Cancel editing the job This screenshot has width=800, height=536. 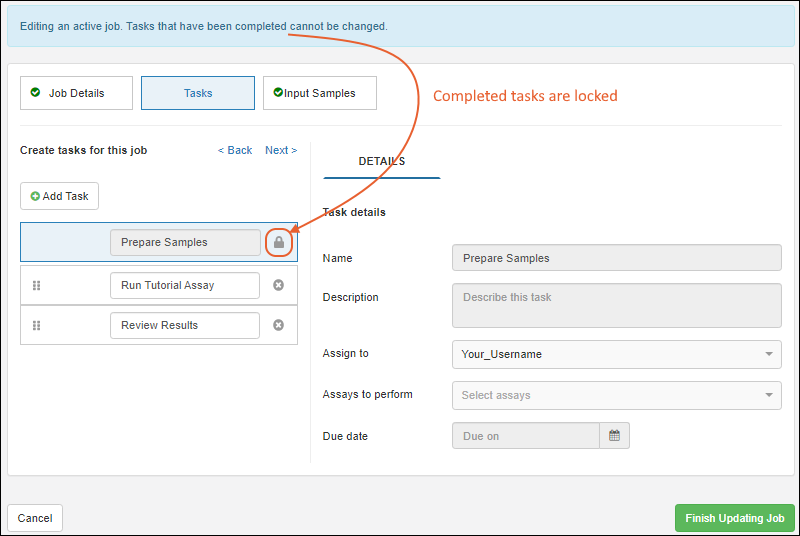[x=35, y=518]
